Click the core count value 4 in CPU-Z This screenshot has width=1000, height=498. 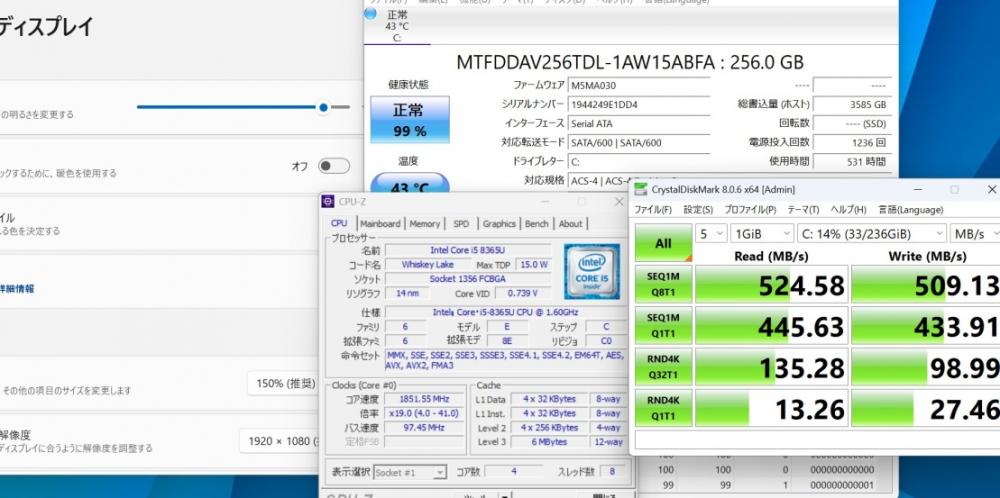(x=514, y=472)
